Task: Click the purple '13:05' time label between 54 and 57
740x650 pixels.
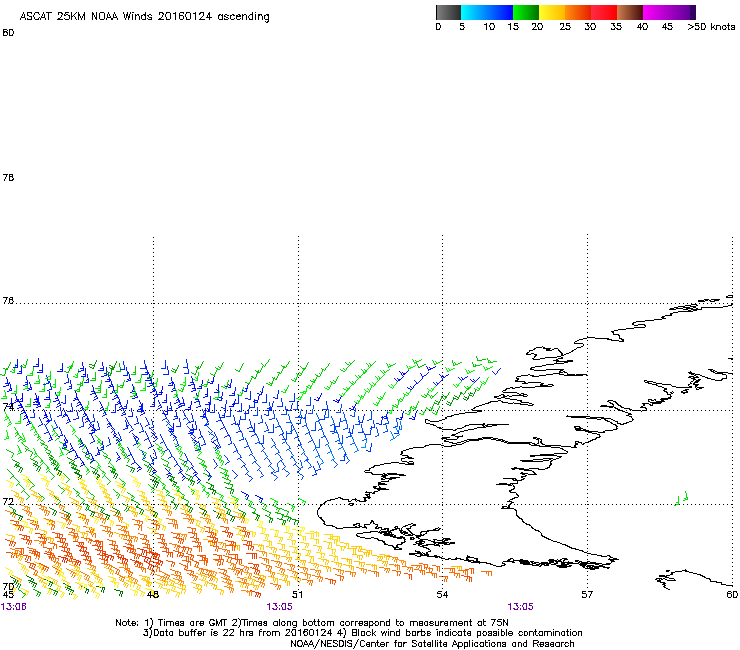Action: (x=520, y=607)
